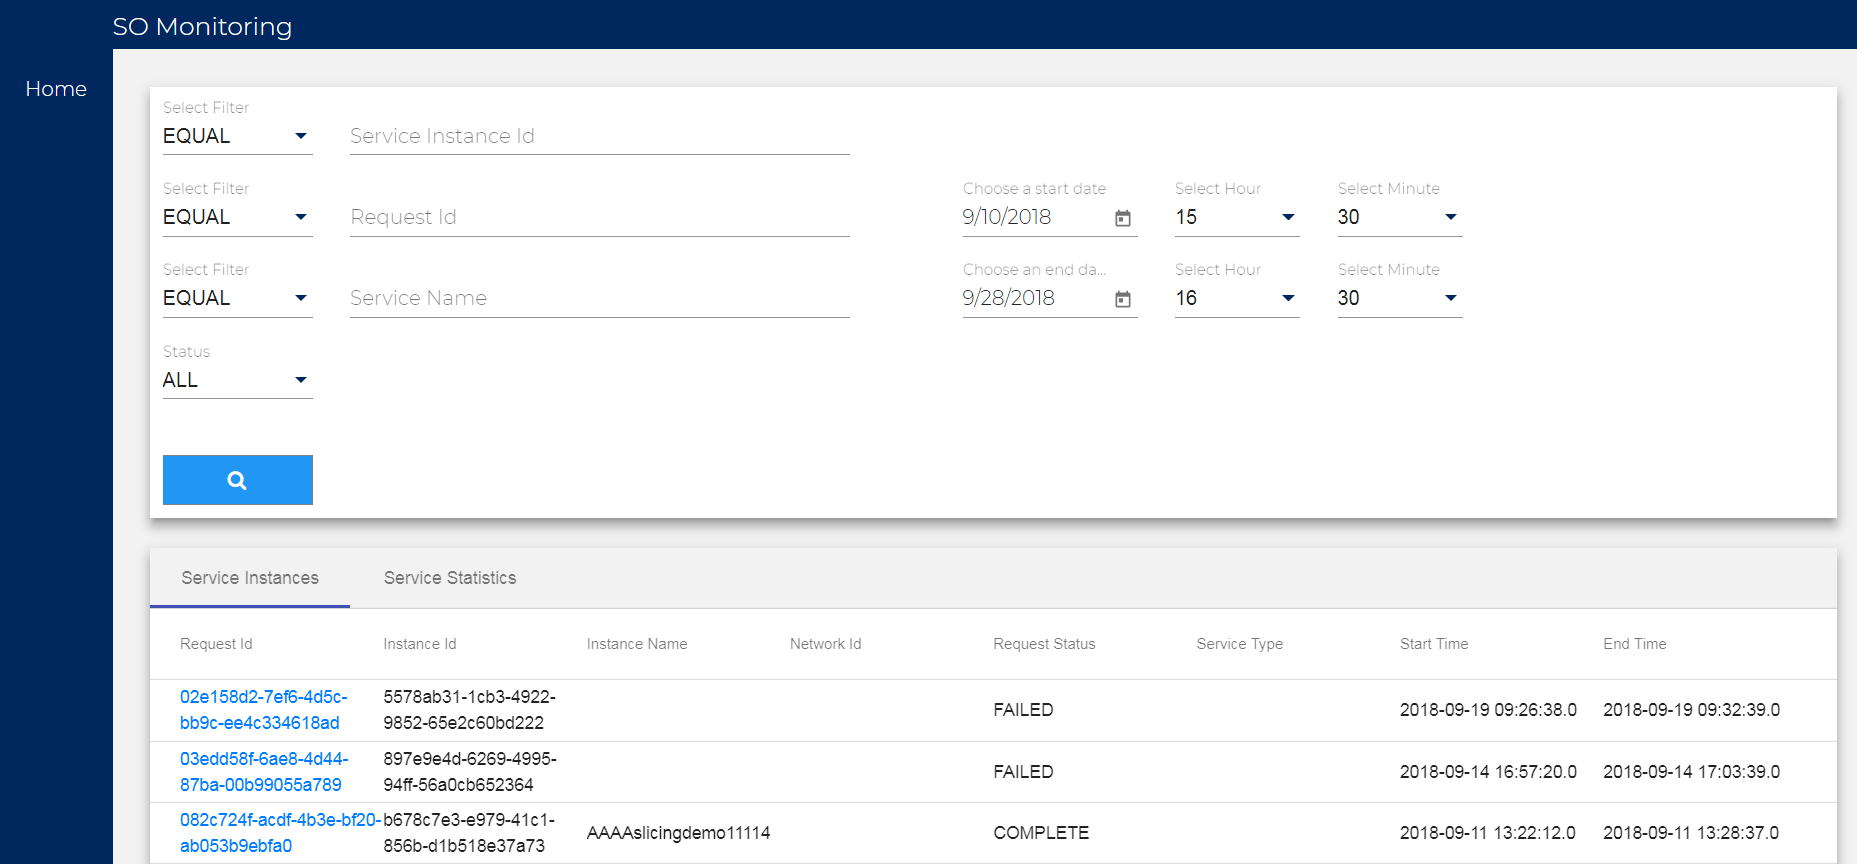1857x864 pixels.
Task: Click FAILED status in the 03edd58f row
Action: pos(1023,772)
